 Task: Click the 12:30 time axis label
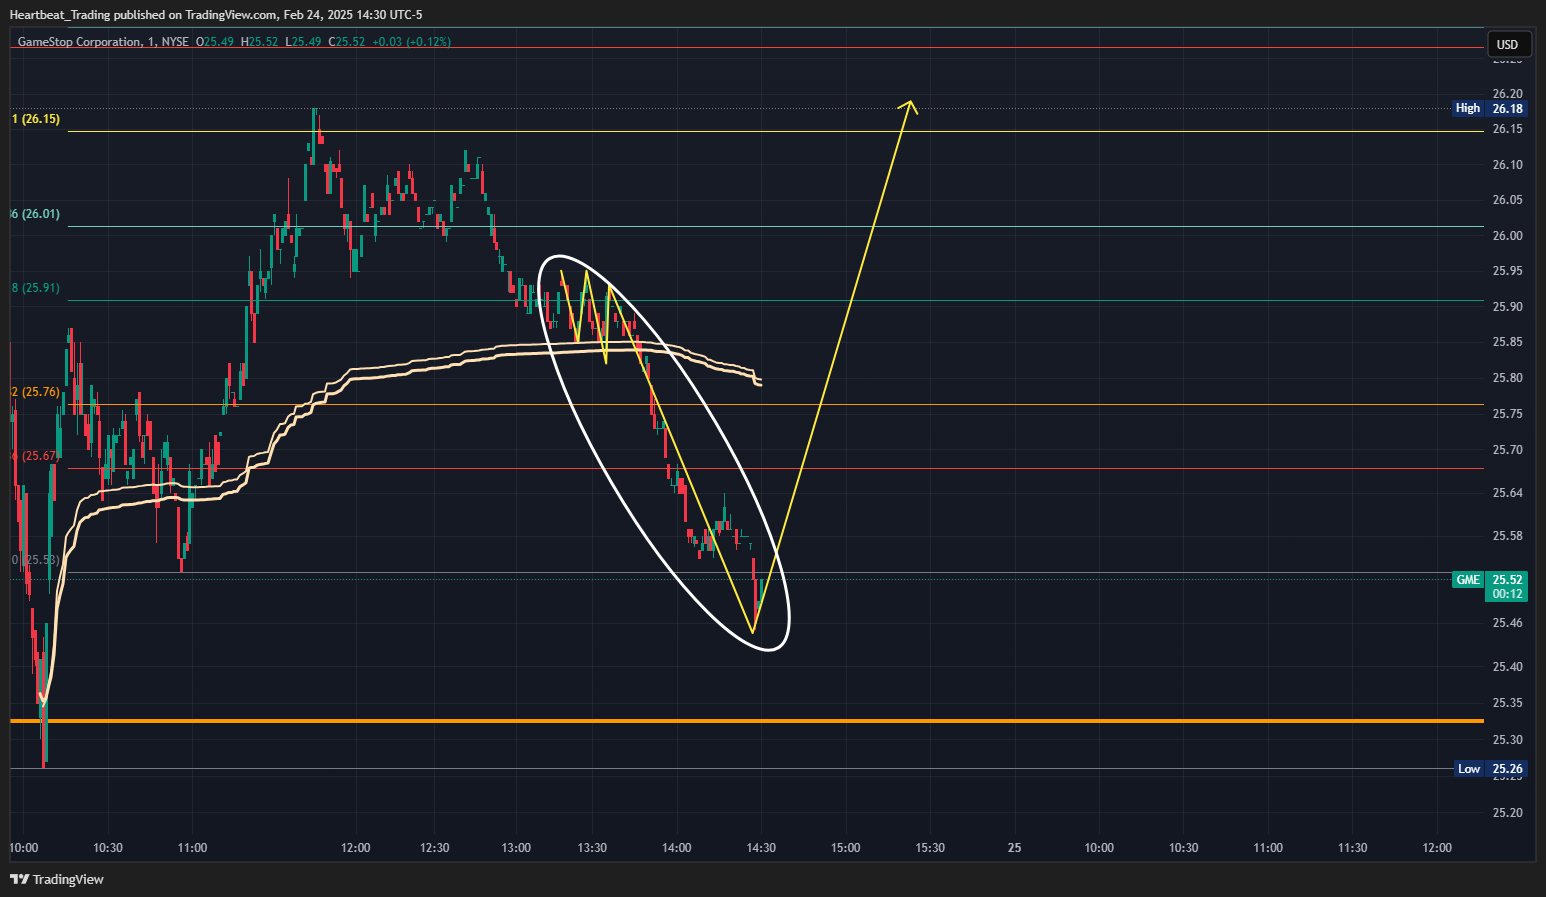(x=435, y=848)
